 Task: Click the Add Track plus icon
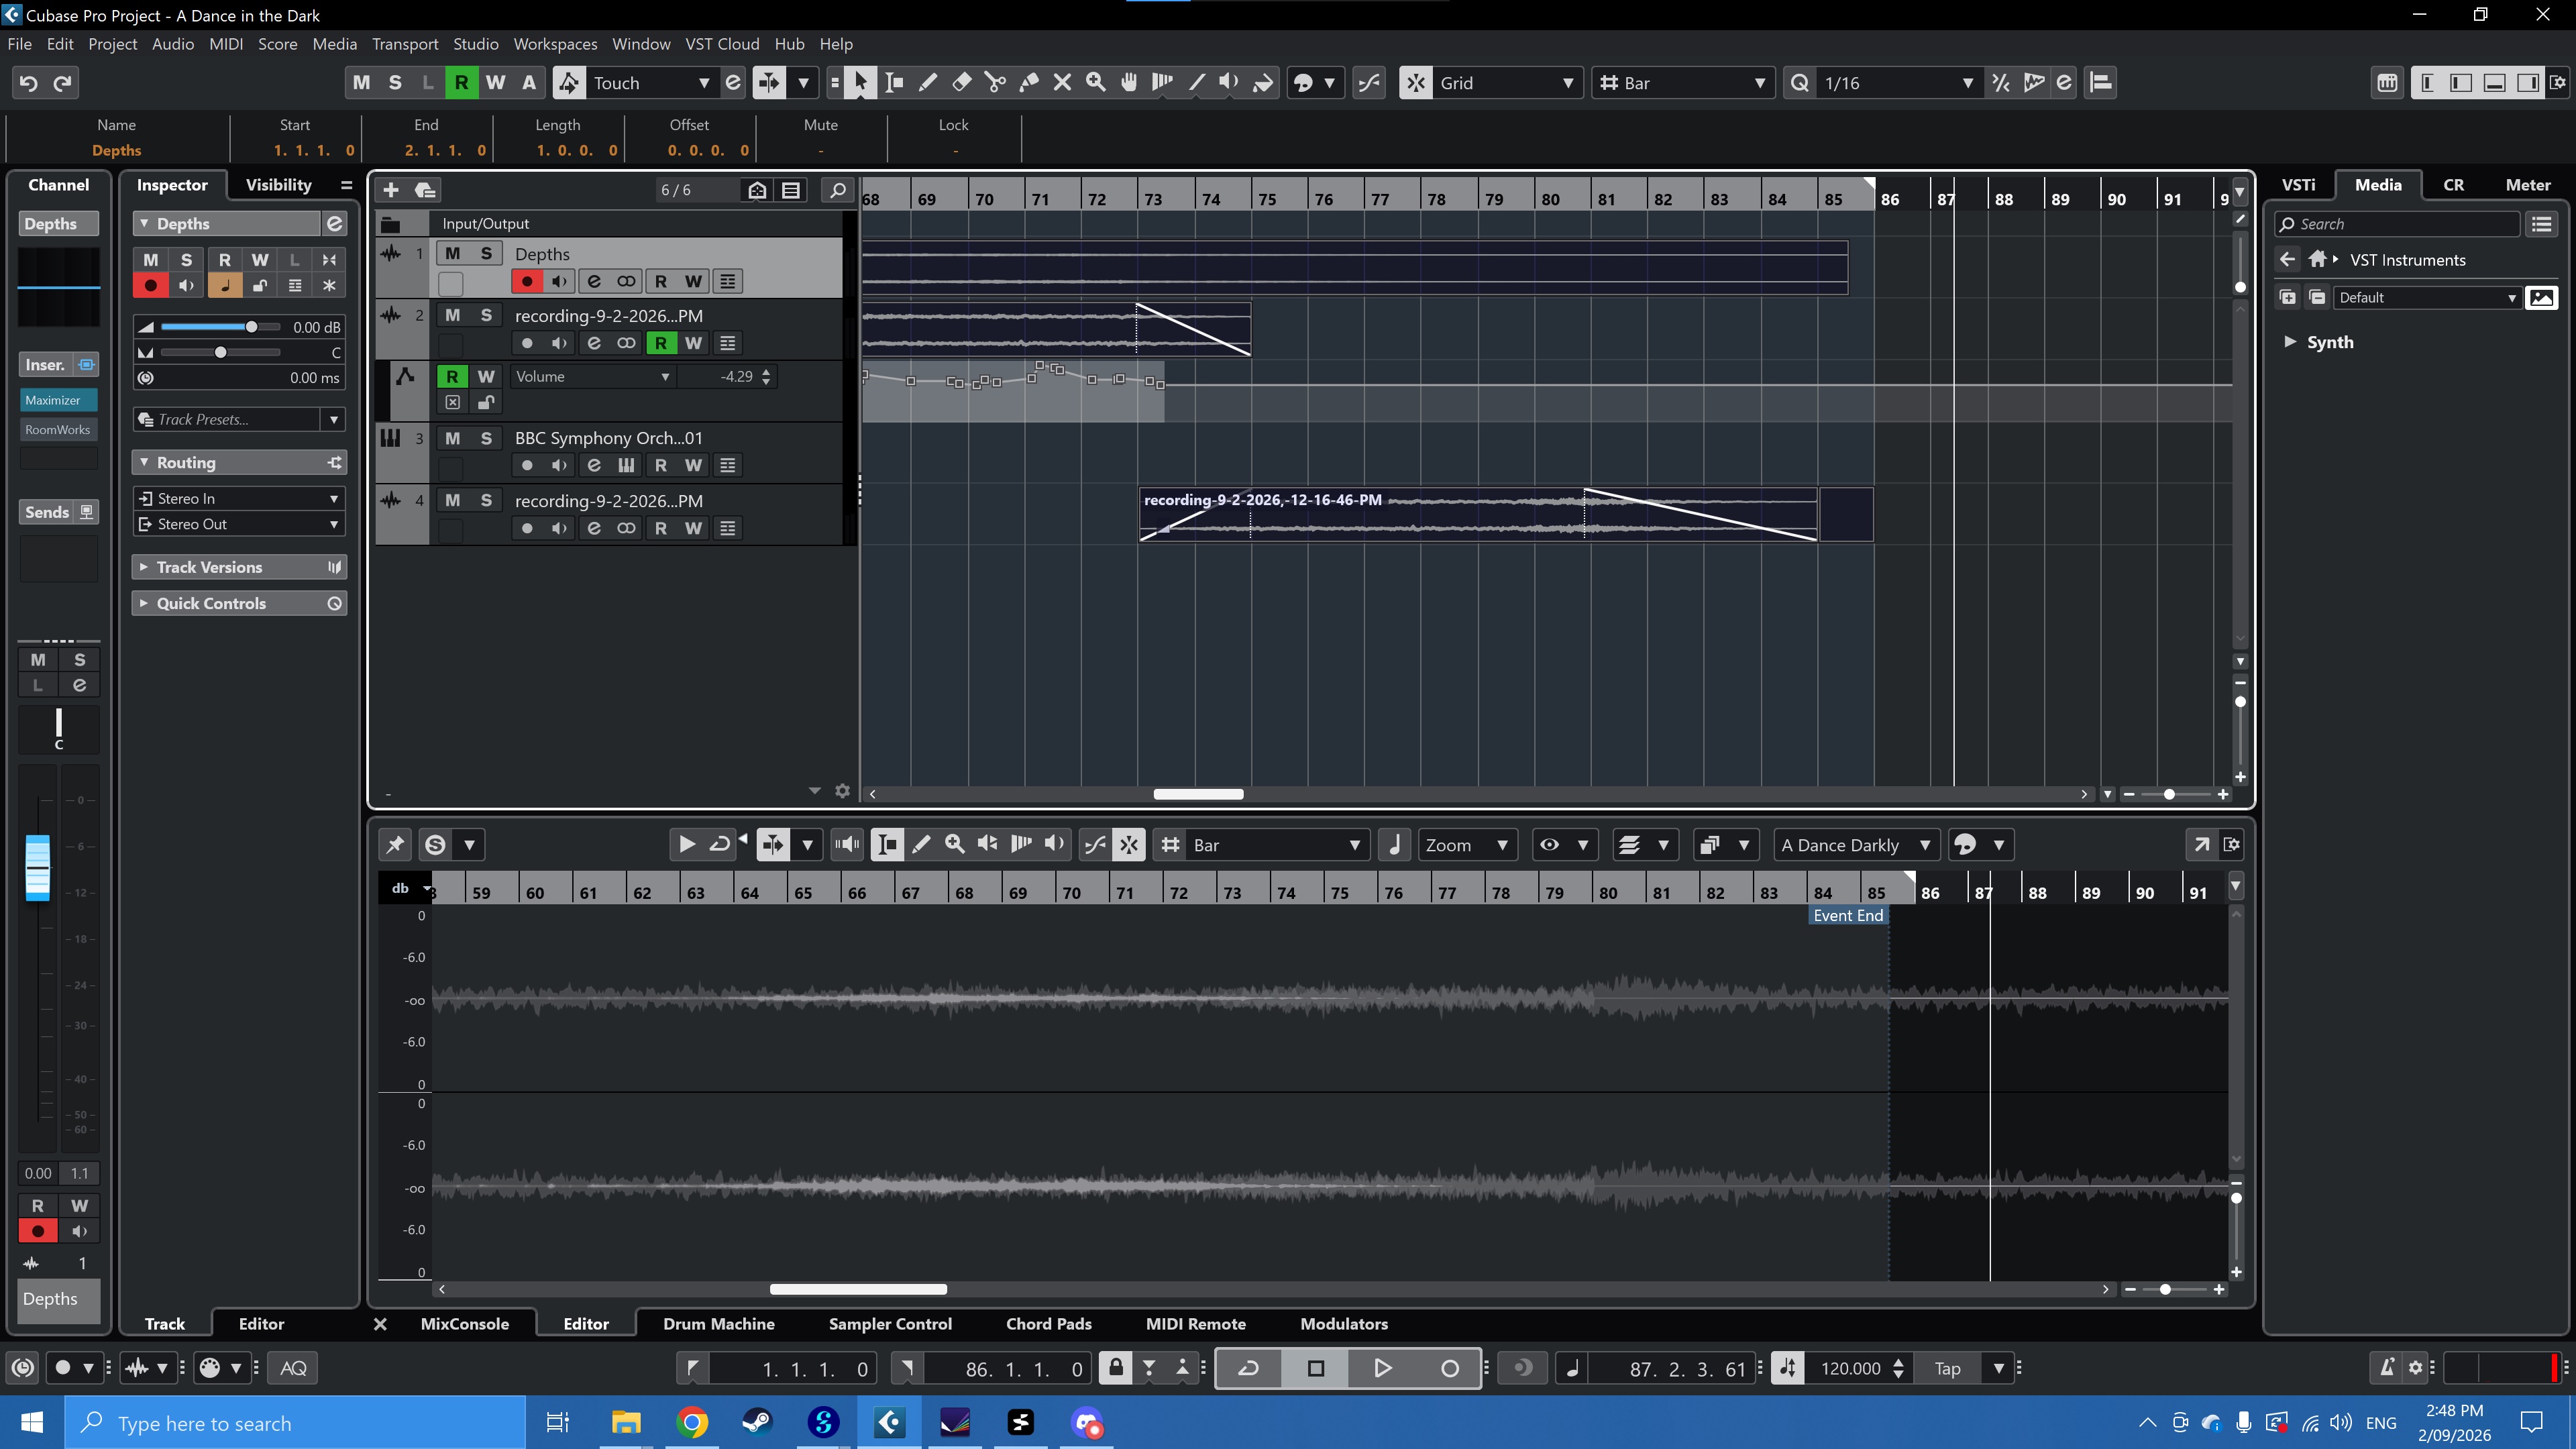(391, 190)
